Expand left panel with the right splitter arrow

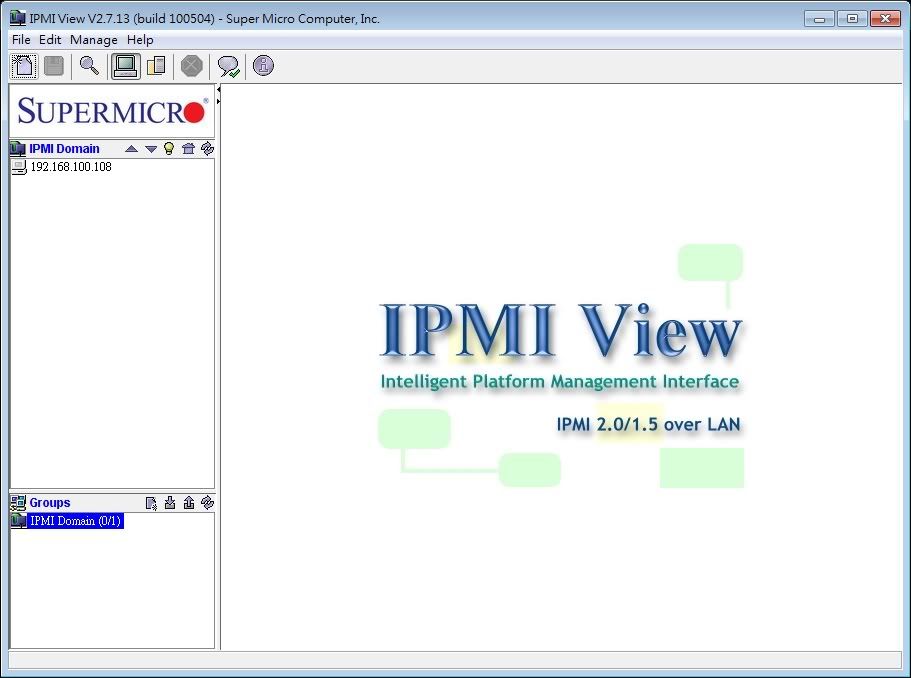[218, 102]
